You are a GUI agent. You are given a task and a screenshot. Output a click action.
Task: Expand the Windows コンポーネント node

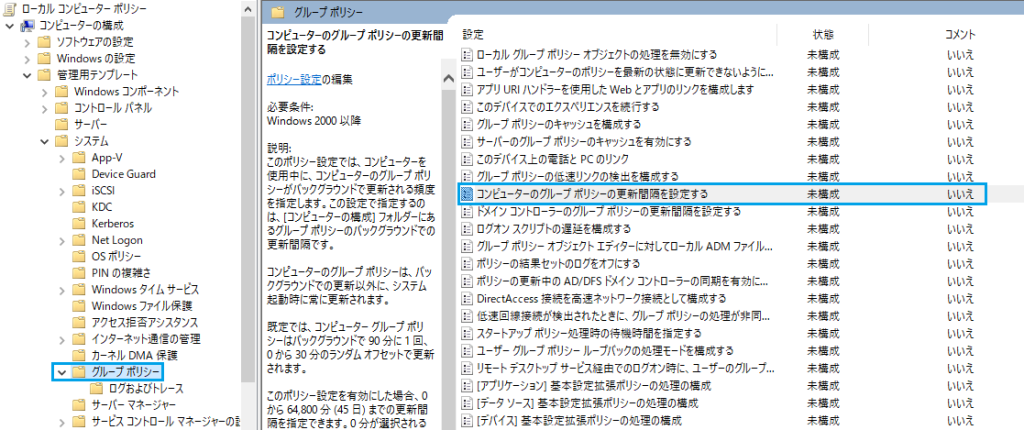coord(44,91)
